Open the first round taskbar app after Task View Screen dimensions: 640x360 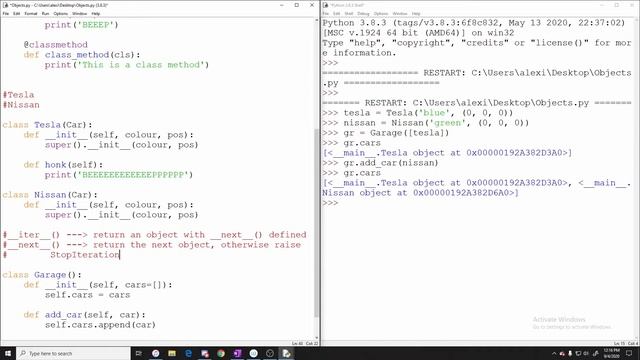pos(156,353)
